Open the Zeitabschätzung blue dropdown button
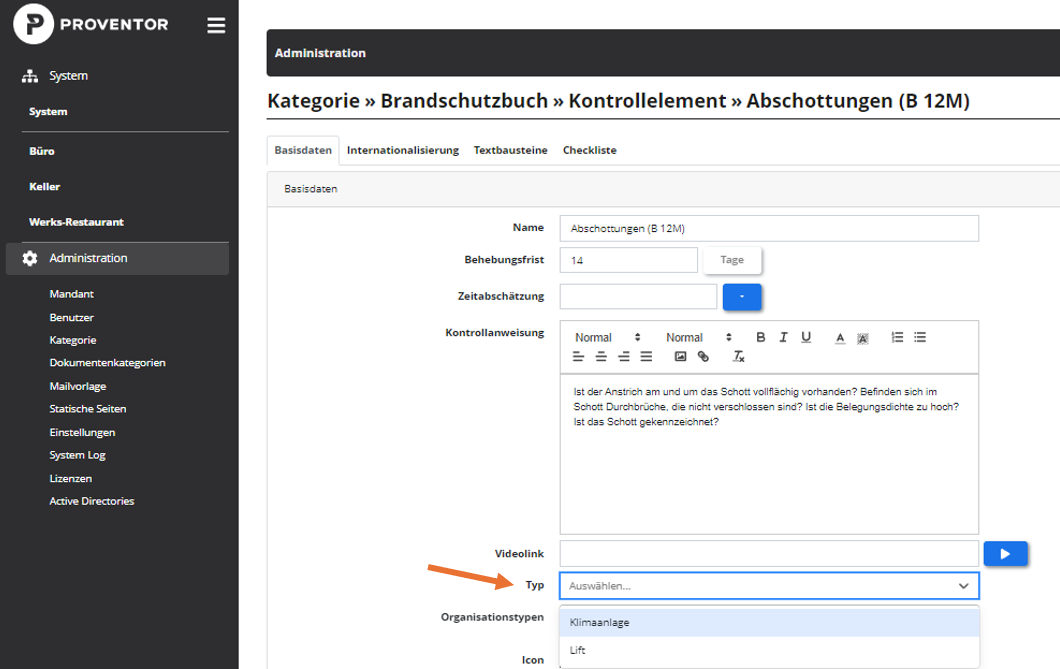The height and width of the screenshot is (669, 1060). point(742,297)
